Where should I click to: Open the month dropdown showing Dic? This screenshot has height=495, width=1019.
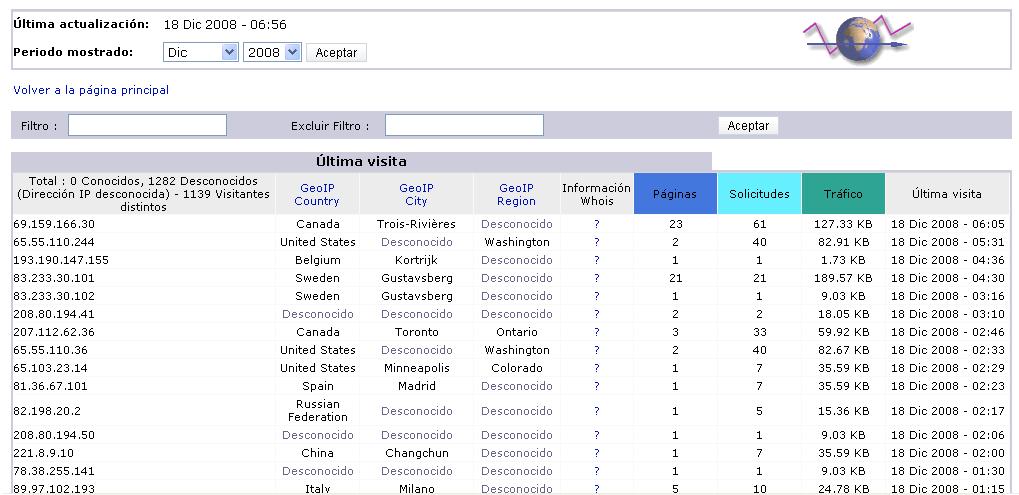pos(201,53)
